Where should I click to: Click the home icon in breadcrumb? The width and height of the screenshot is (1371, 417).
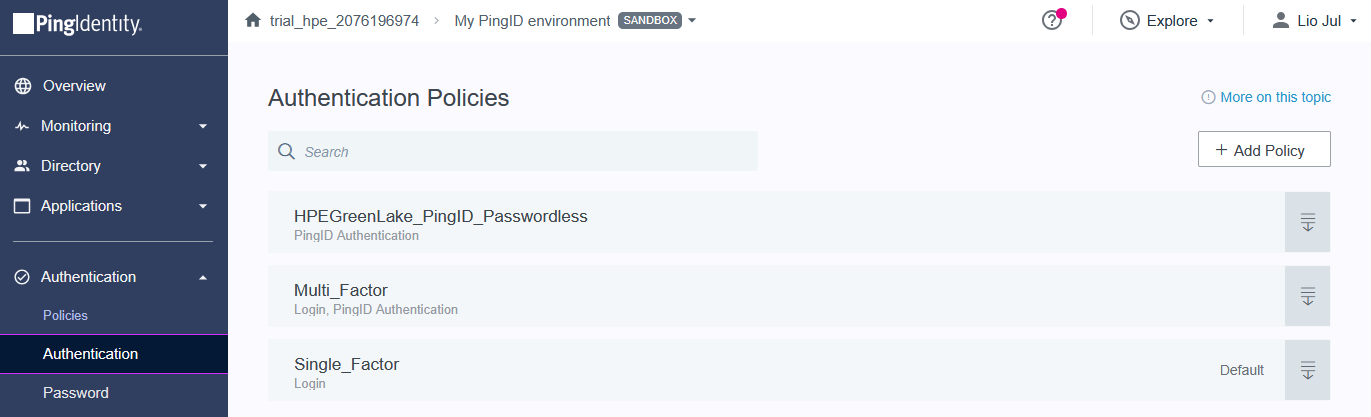pyautogui.click(x=253, y=20)
